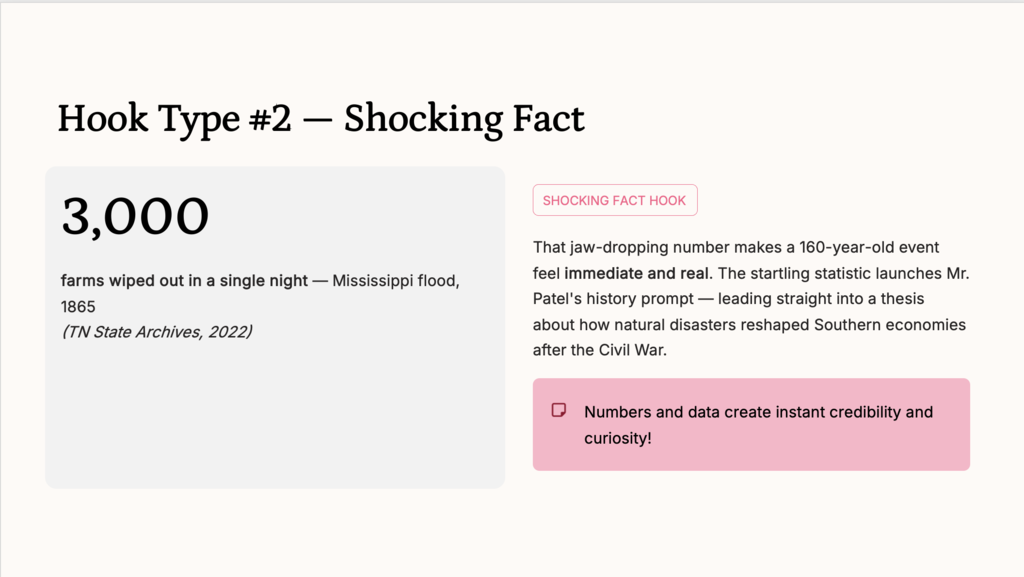The height and width of the screenshot is (577, 1024).
Task: Click the SHOCKING FACT HOOK badge
Action: pyautogui.click(x=614, y=200)
